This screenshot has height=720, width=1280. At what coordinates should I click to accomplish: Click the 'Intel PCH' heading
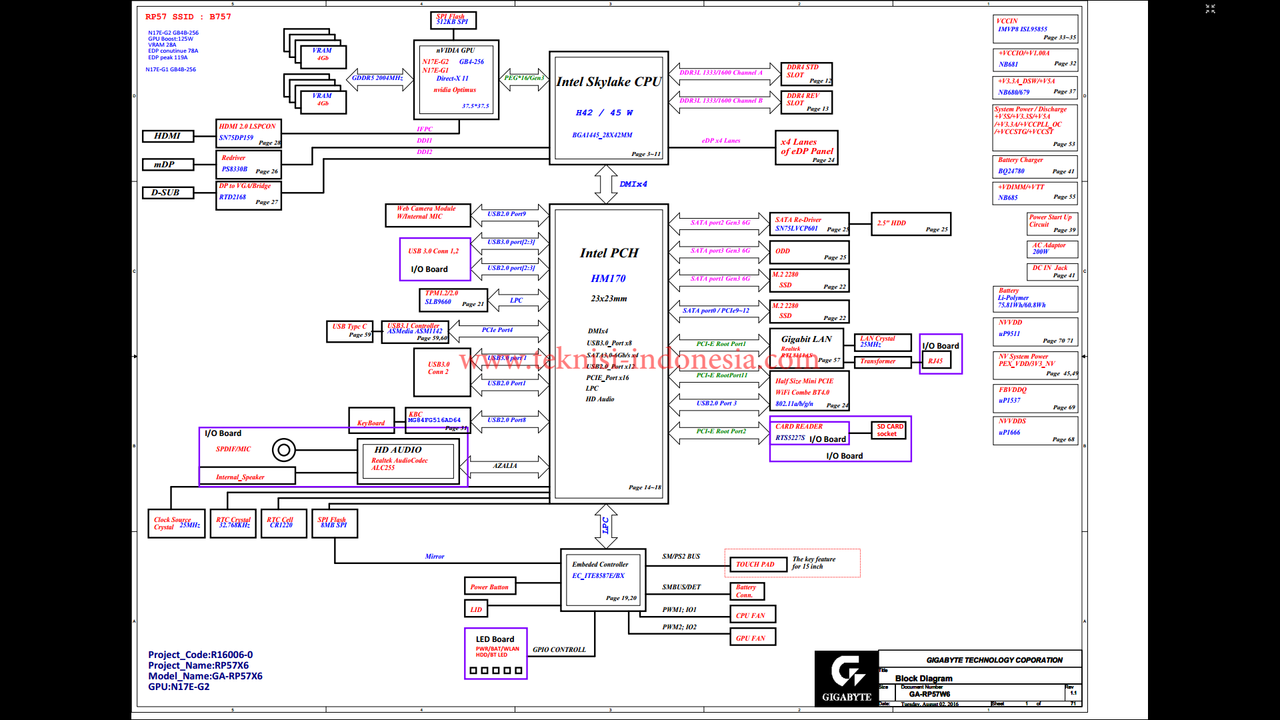[609, 253]
